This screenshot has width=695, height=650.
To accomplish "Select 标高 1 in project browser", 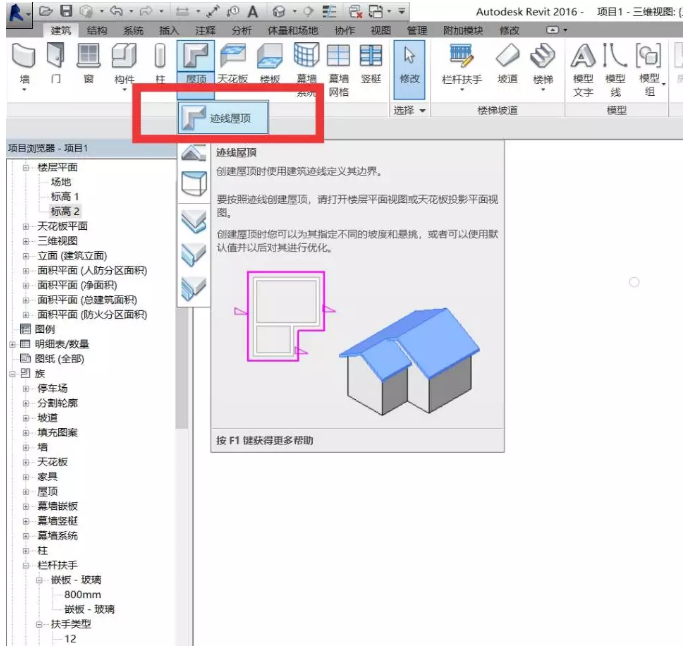I will coord(65,196).
